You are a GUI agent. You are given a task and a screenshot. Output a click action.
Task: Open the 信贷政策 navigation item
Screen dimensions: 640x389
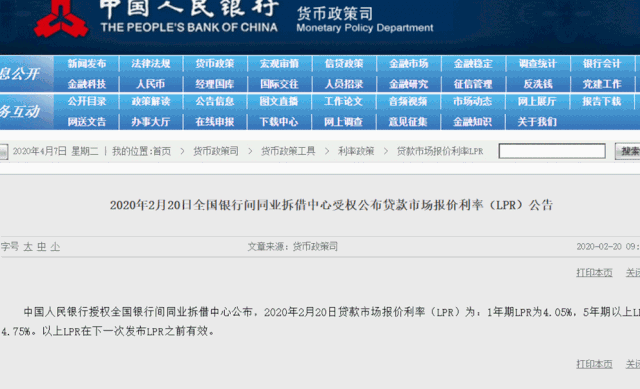click(x=344, y=64)
